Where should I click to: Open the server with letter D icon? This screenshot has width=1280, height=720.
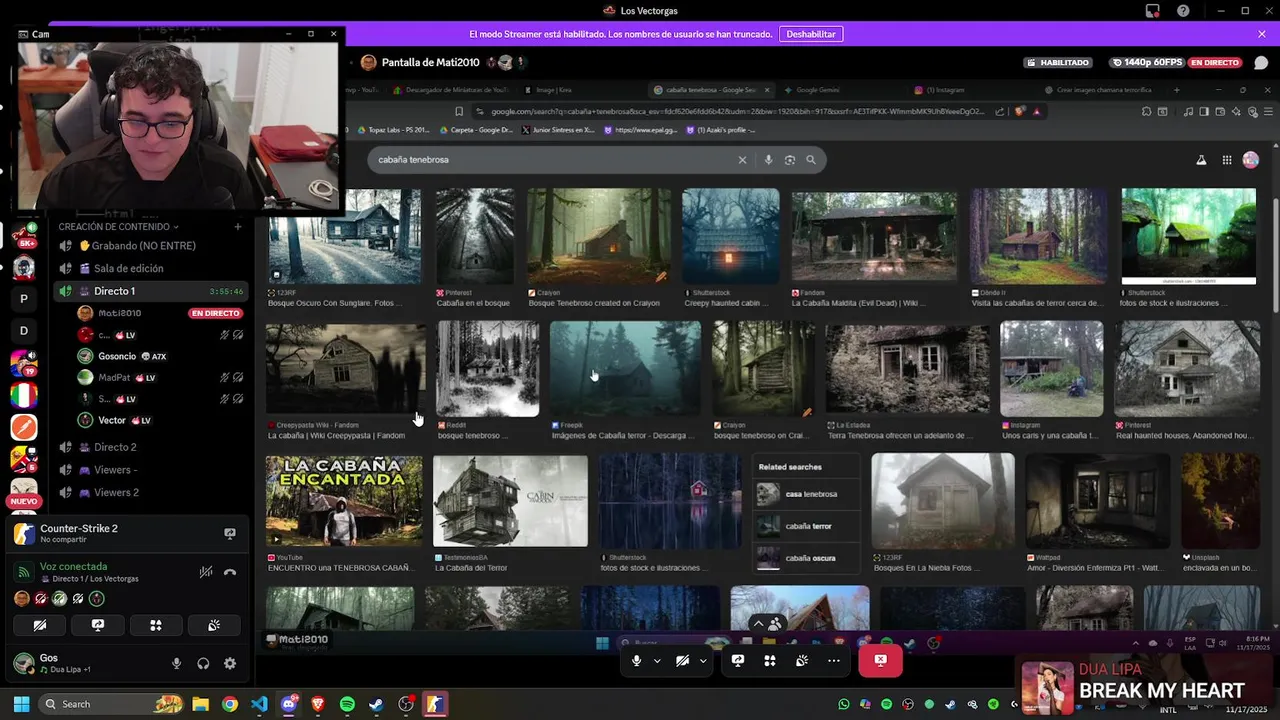(x=24, y=330)
